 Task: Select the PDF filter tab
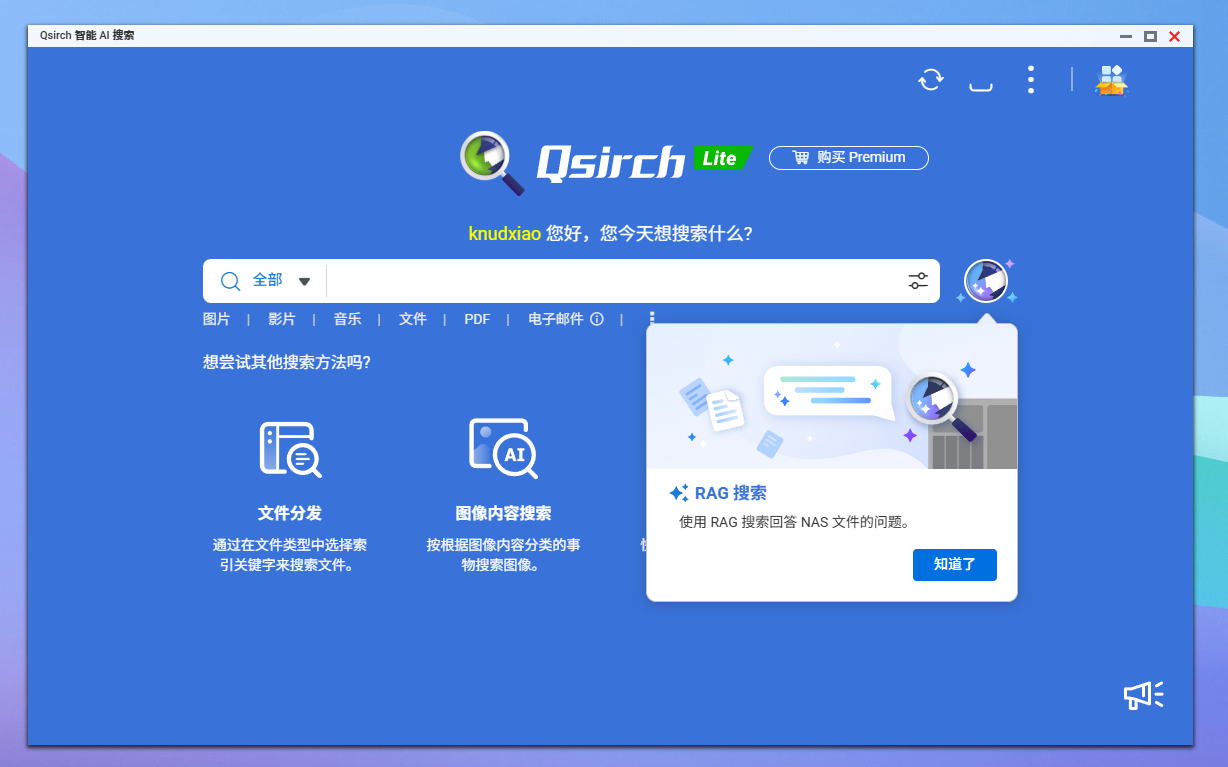(x=477, y=319)
